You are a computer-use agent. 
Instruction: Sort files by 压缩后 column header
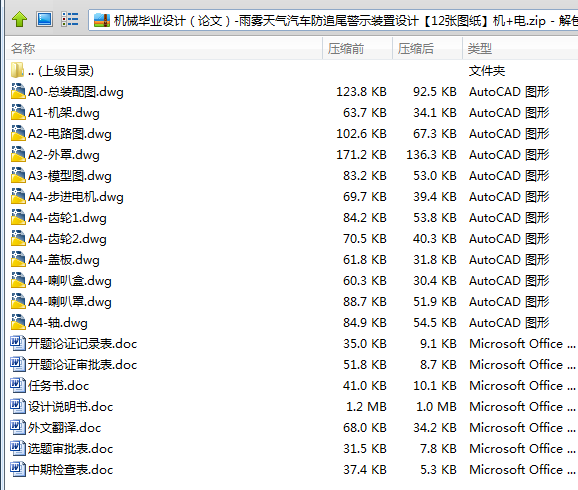pyautogui.click(x=427, y=48)
